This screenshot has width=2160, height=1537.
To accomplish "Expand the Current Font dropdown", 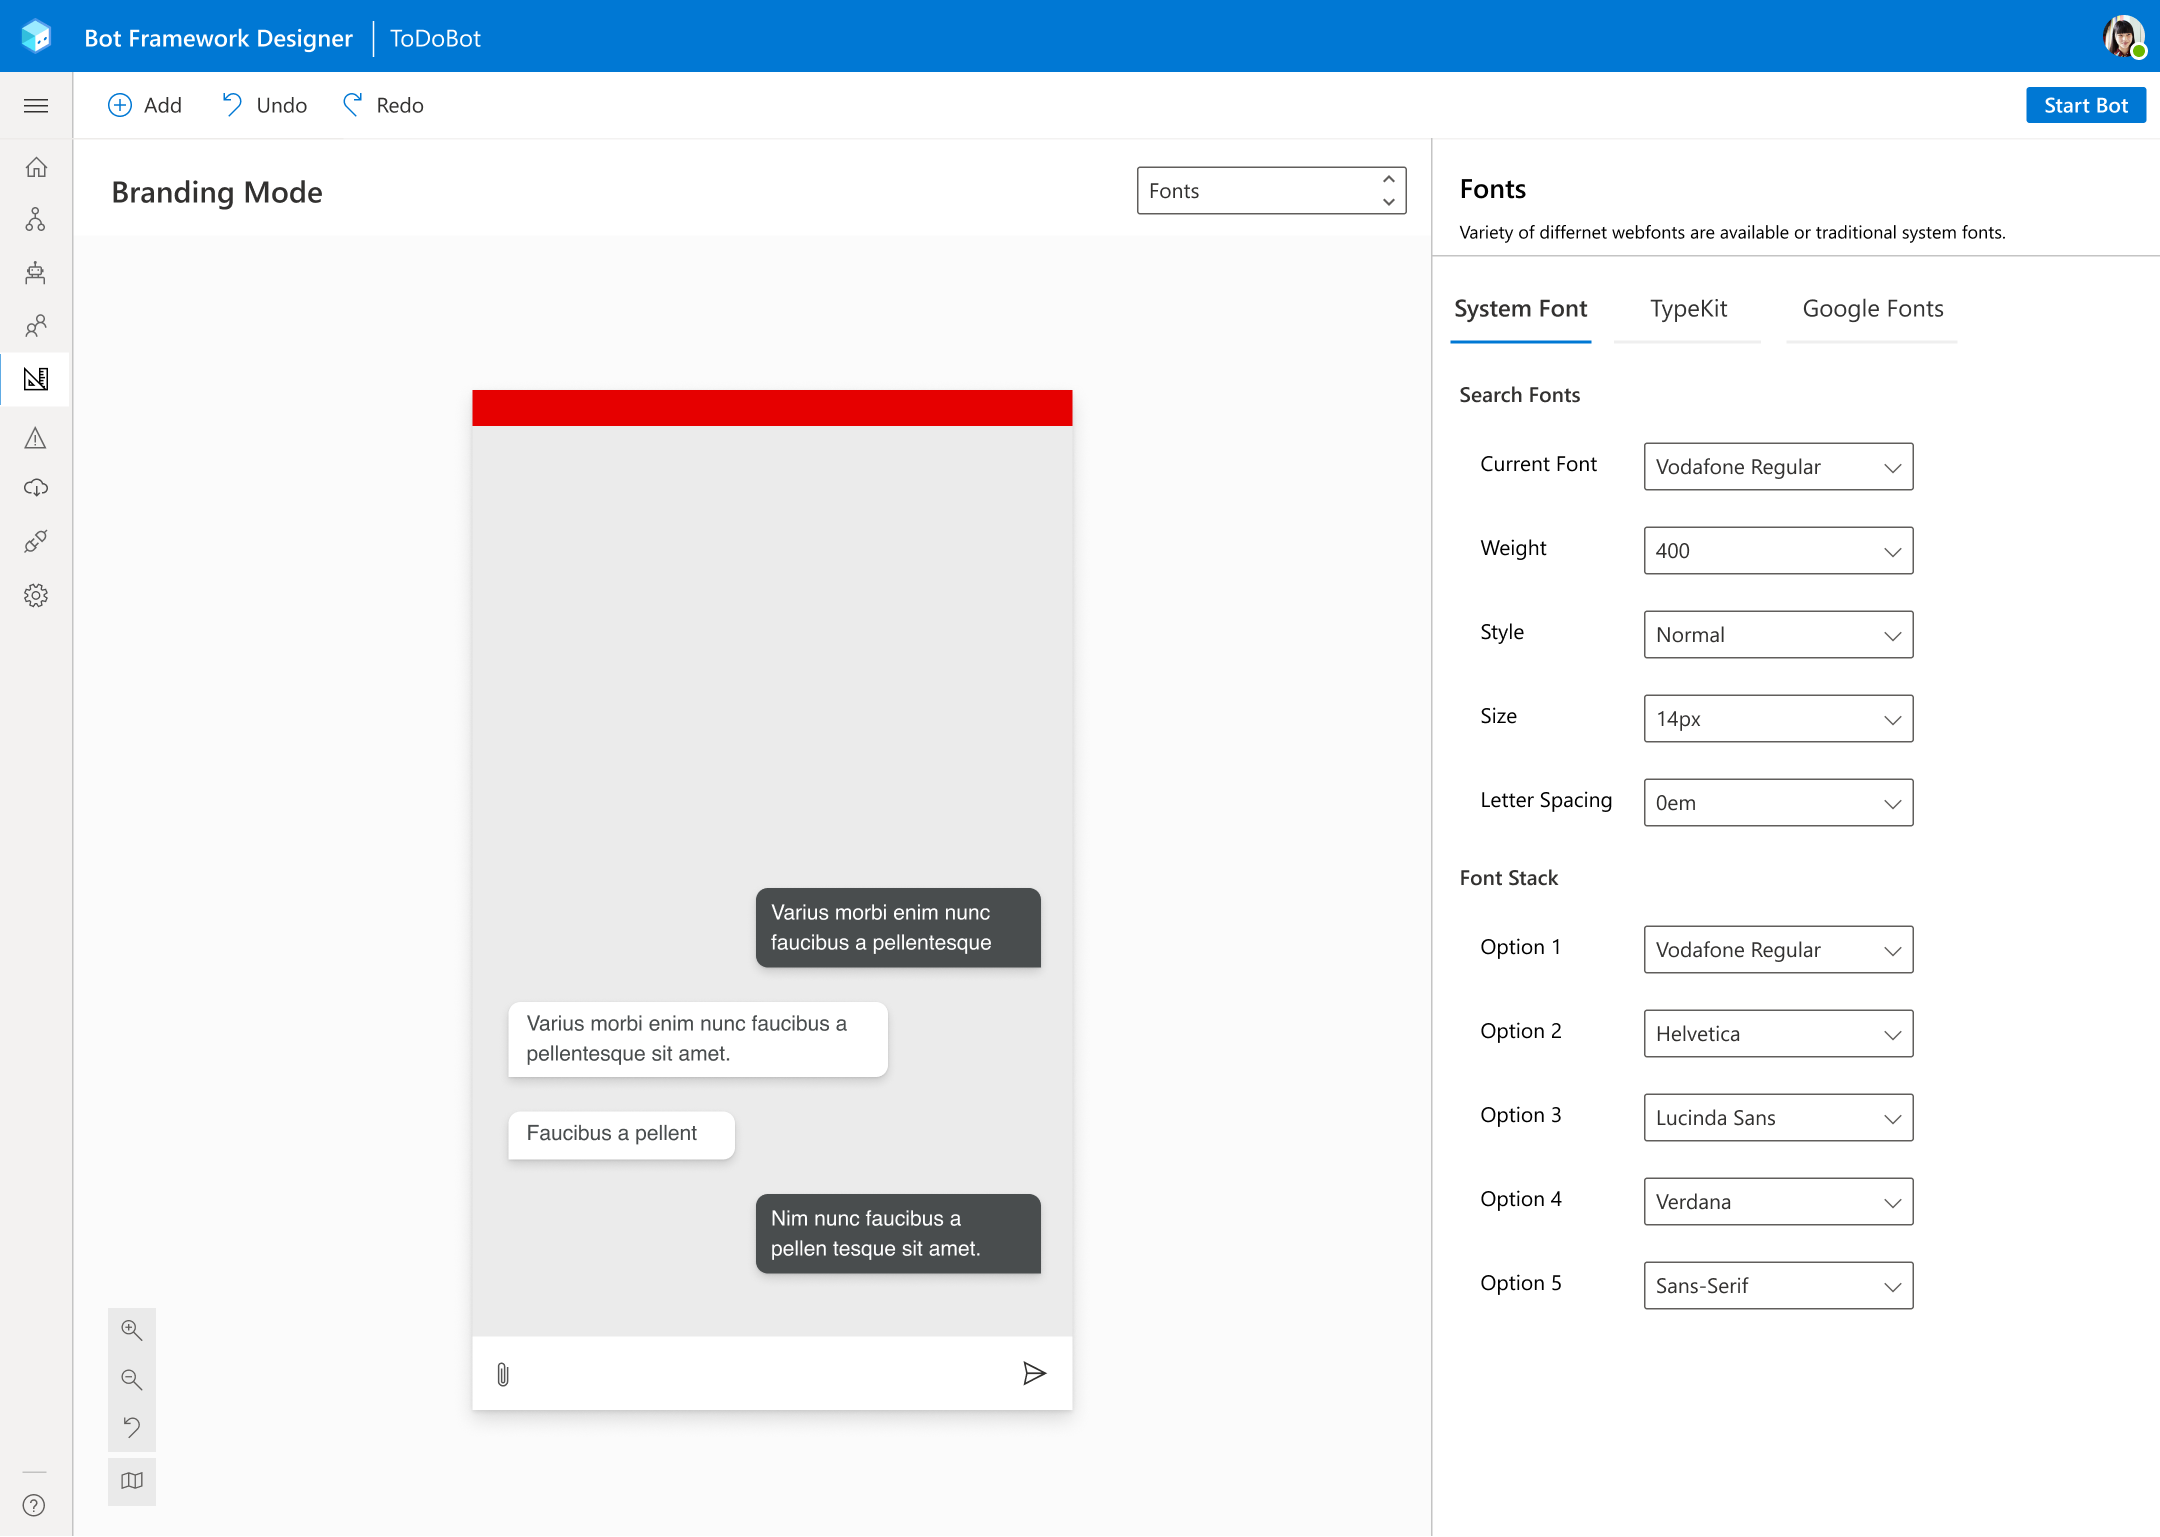I will click(1778, 467).
